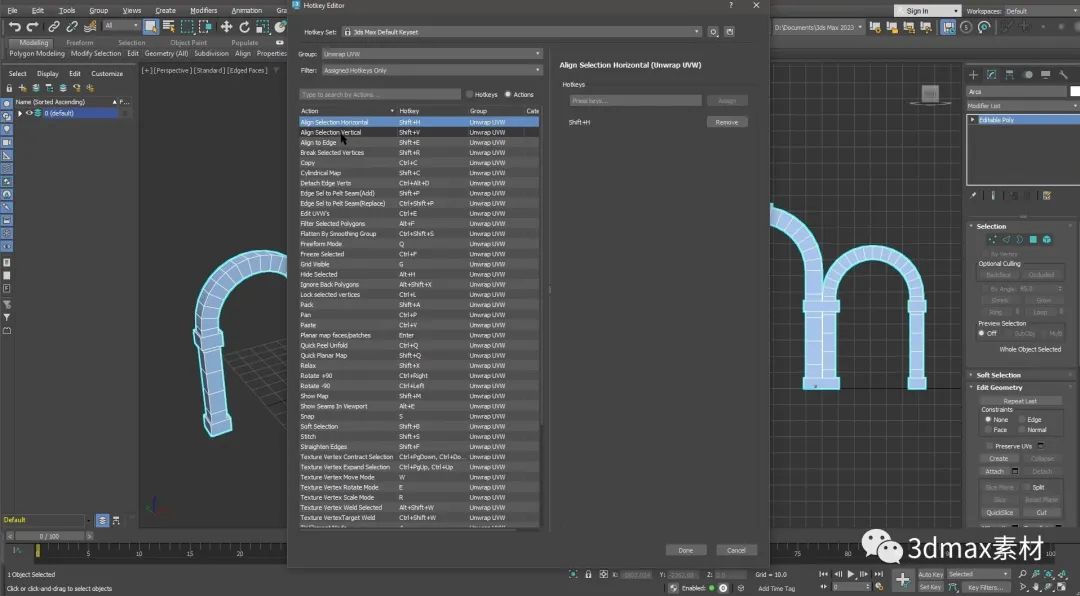
Task: Activate Select and Move tool
Action: coord(226,27)
